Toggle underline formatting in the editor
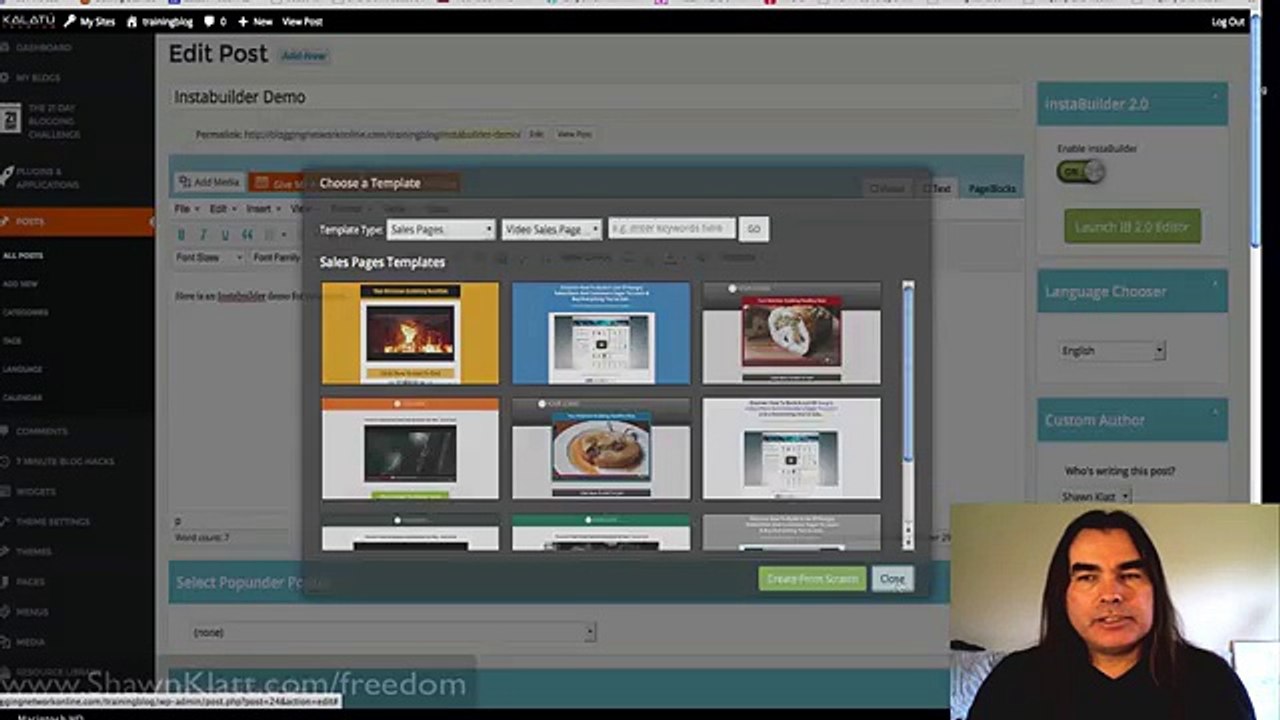 point(225,235)
